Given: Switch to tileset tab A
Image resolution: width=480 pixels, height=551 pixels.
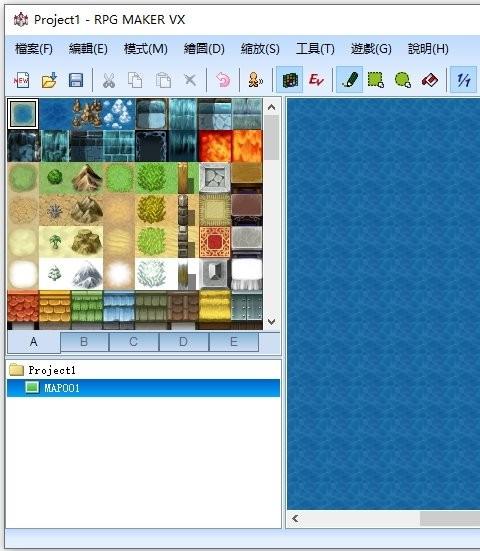Looking at the screenshot, I should (34, 342).
